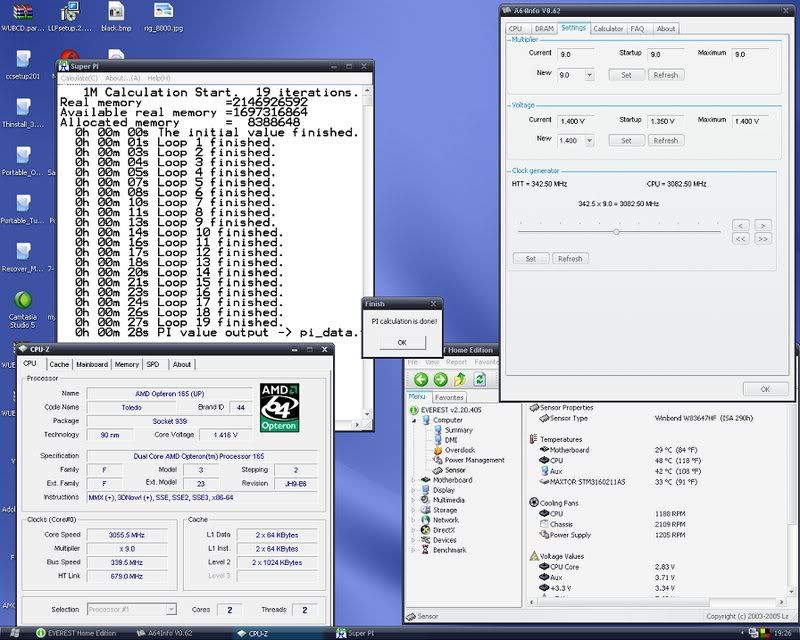Click Set in the Clock generator section

point(531,259)
